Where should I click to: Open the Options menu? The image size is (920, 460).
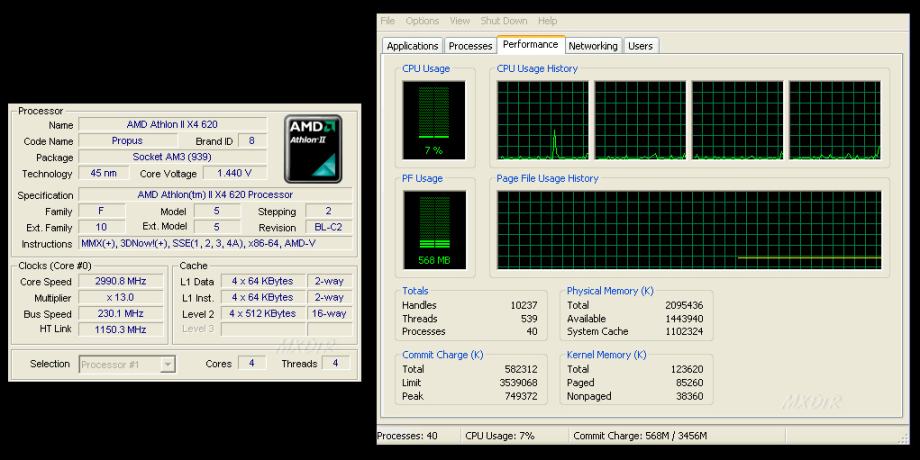[x=422, y=21]
